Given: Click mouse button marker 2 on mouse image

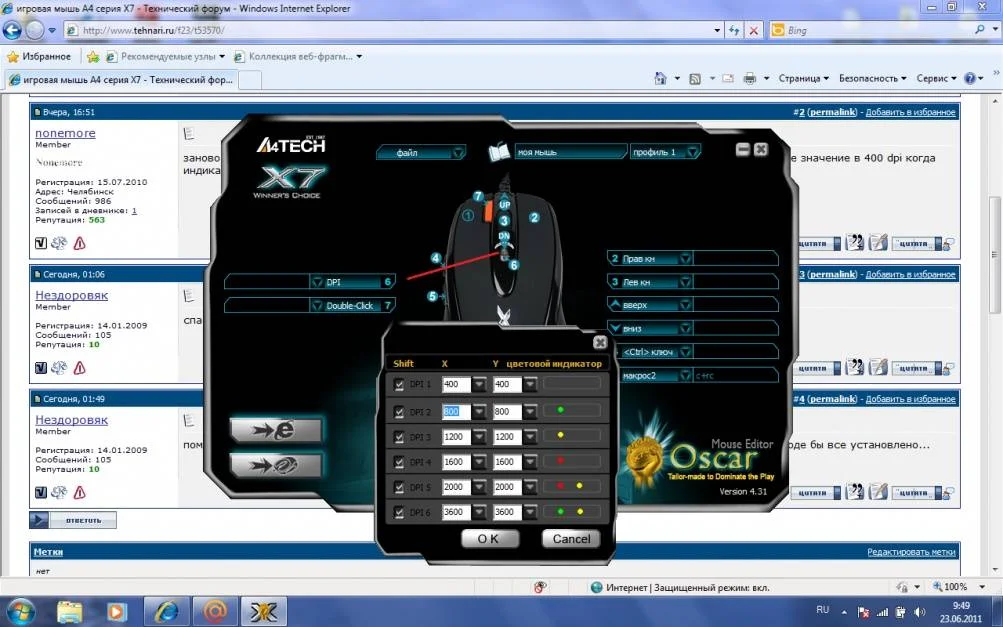Looking at the screenshot, I should pyautogui.click(x=534, y=218).
